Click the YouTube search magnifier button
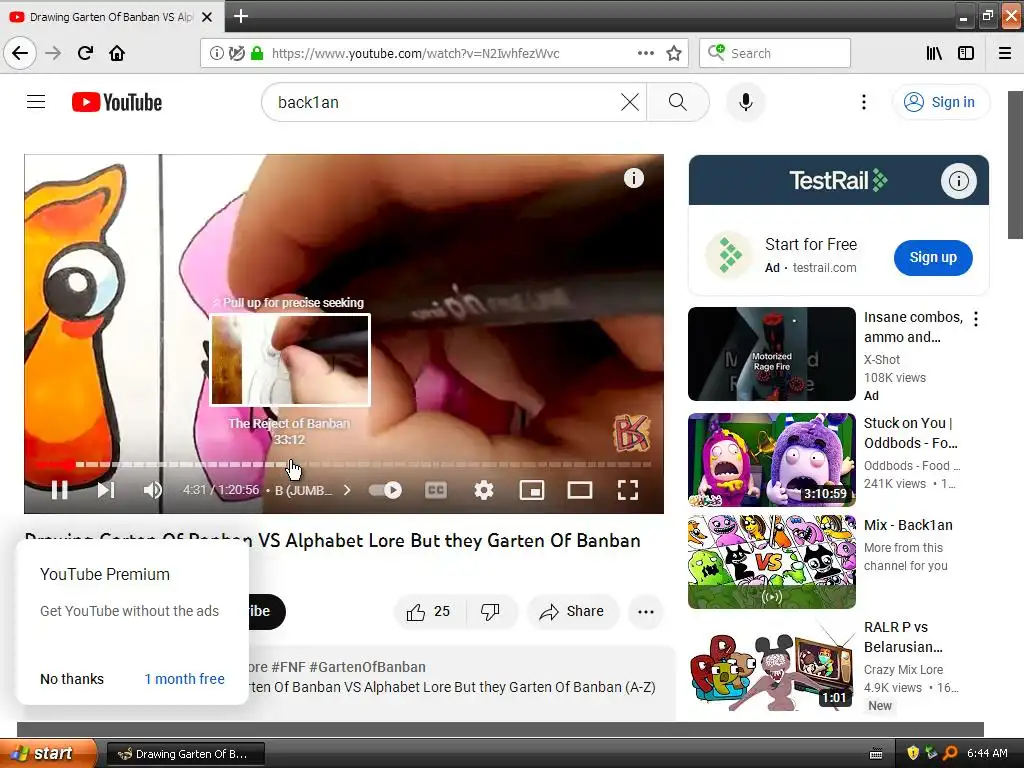 [678, 102]
